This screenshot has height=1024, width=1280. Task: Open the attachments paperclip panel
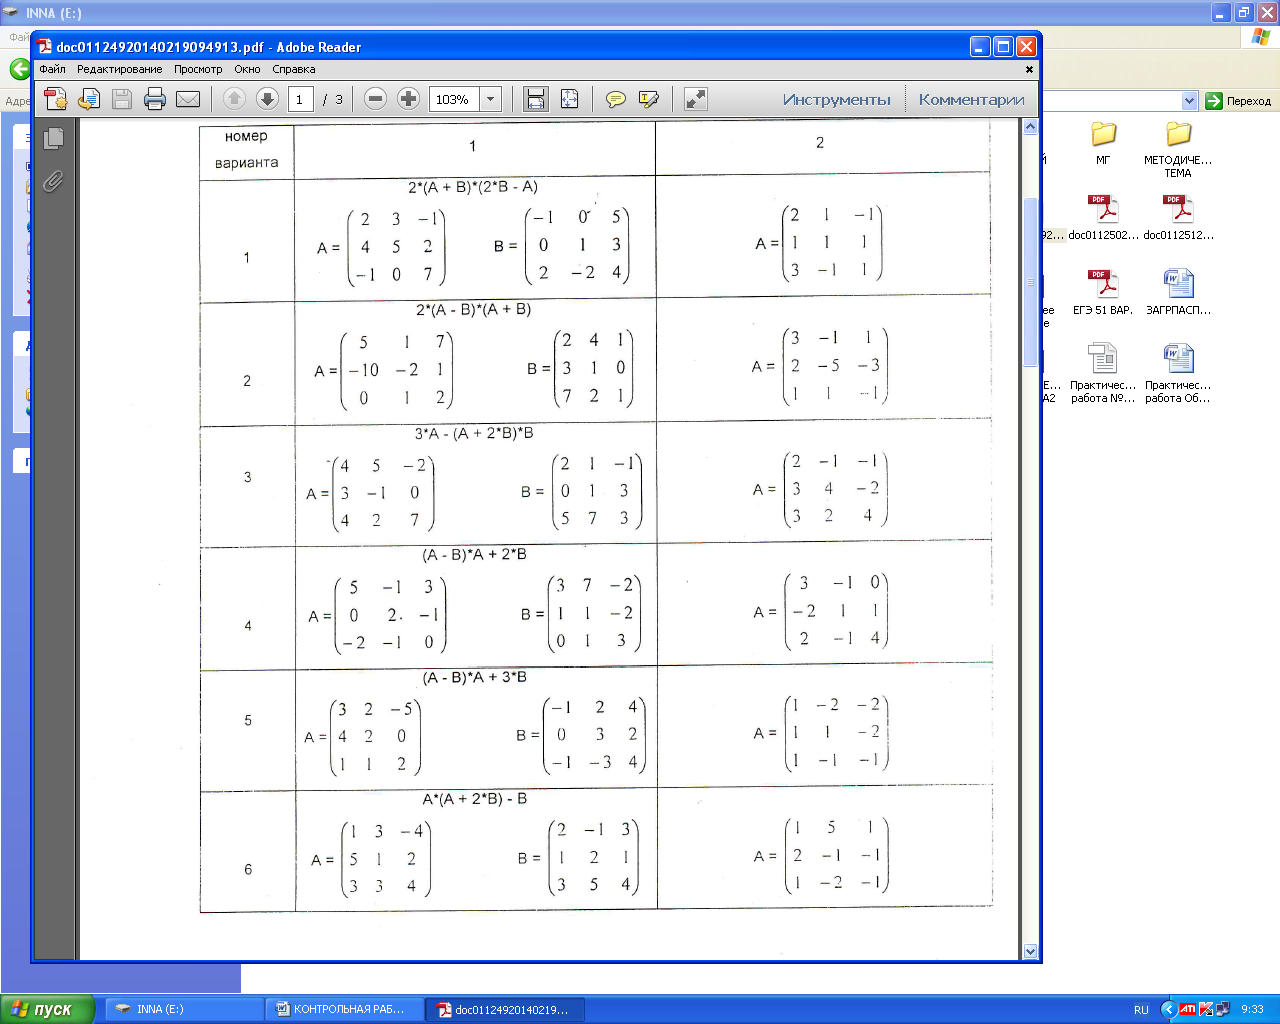[54, 181]
